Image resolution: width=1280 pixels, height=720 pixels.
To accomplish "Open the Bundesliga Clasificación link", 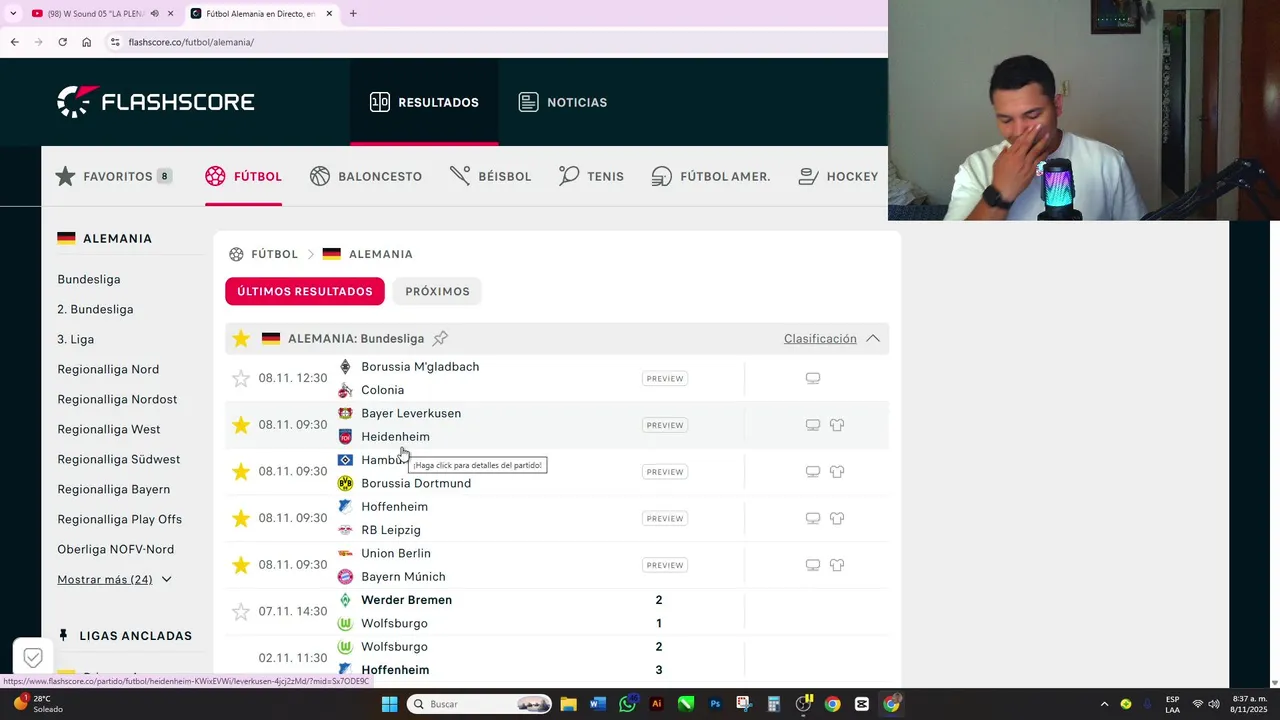I will 820,338.
